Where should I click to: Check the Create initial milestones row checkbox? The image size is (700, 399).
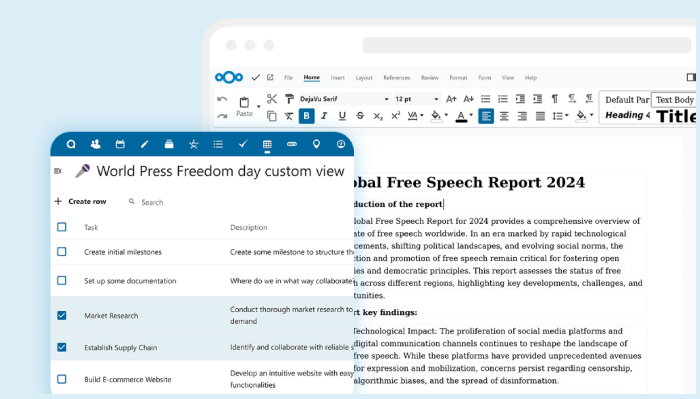pos(62,252)
